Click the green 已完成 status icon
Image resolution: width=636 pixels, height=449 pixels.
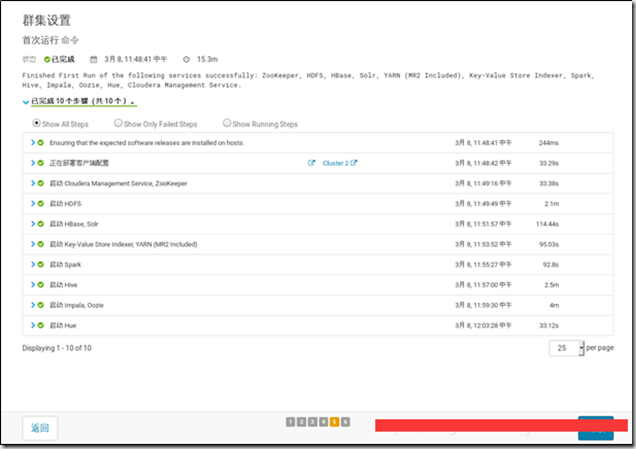(47, 60)
